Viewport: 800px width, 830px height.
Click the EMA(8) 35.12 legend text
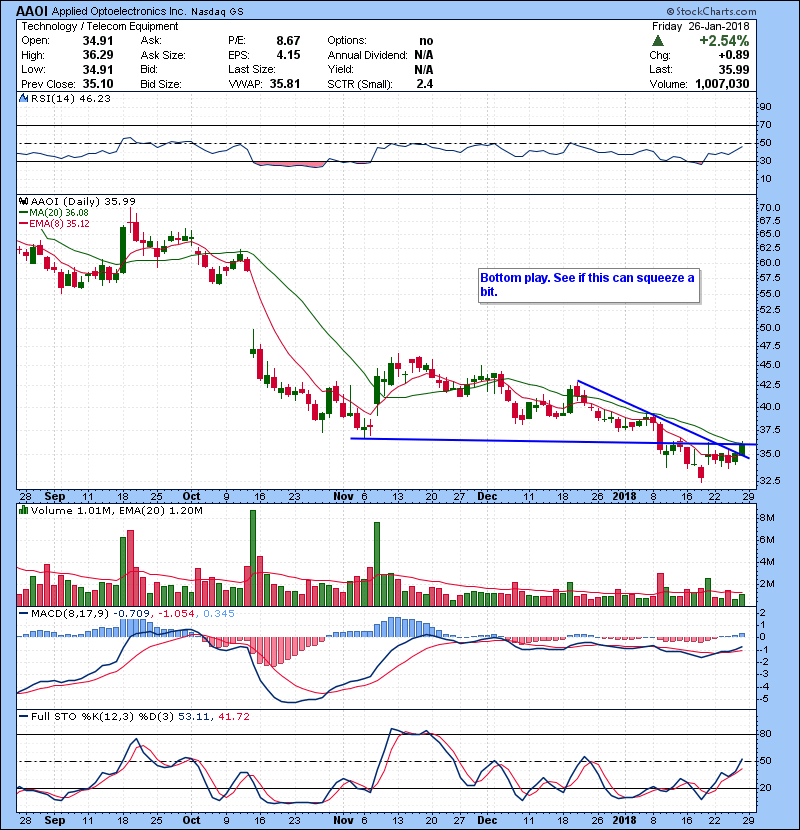(59, 223)
